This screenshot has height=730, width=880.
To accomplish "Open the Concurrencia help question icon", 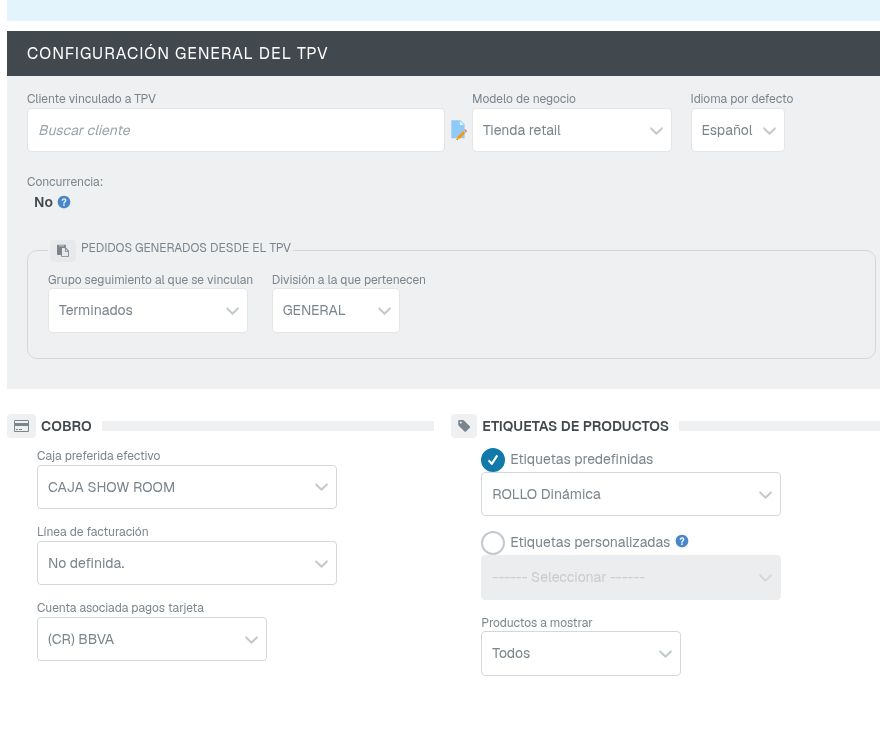I will (x=64, y=202).
